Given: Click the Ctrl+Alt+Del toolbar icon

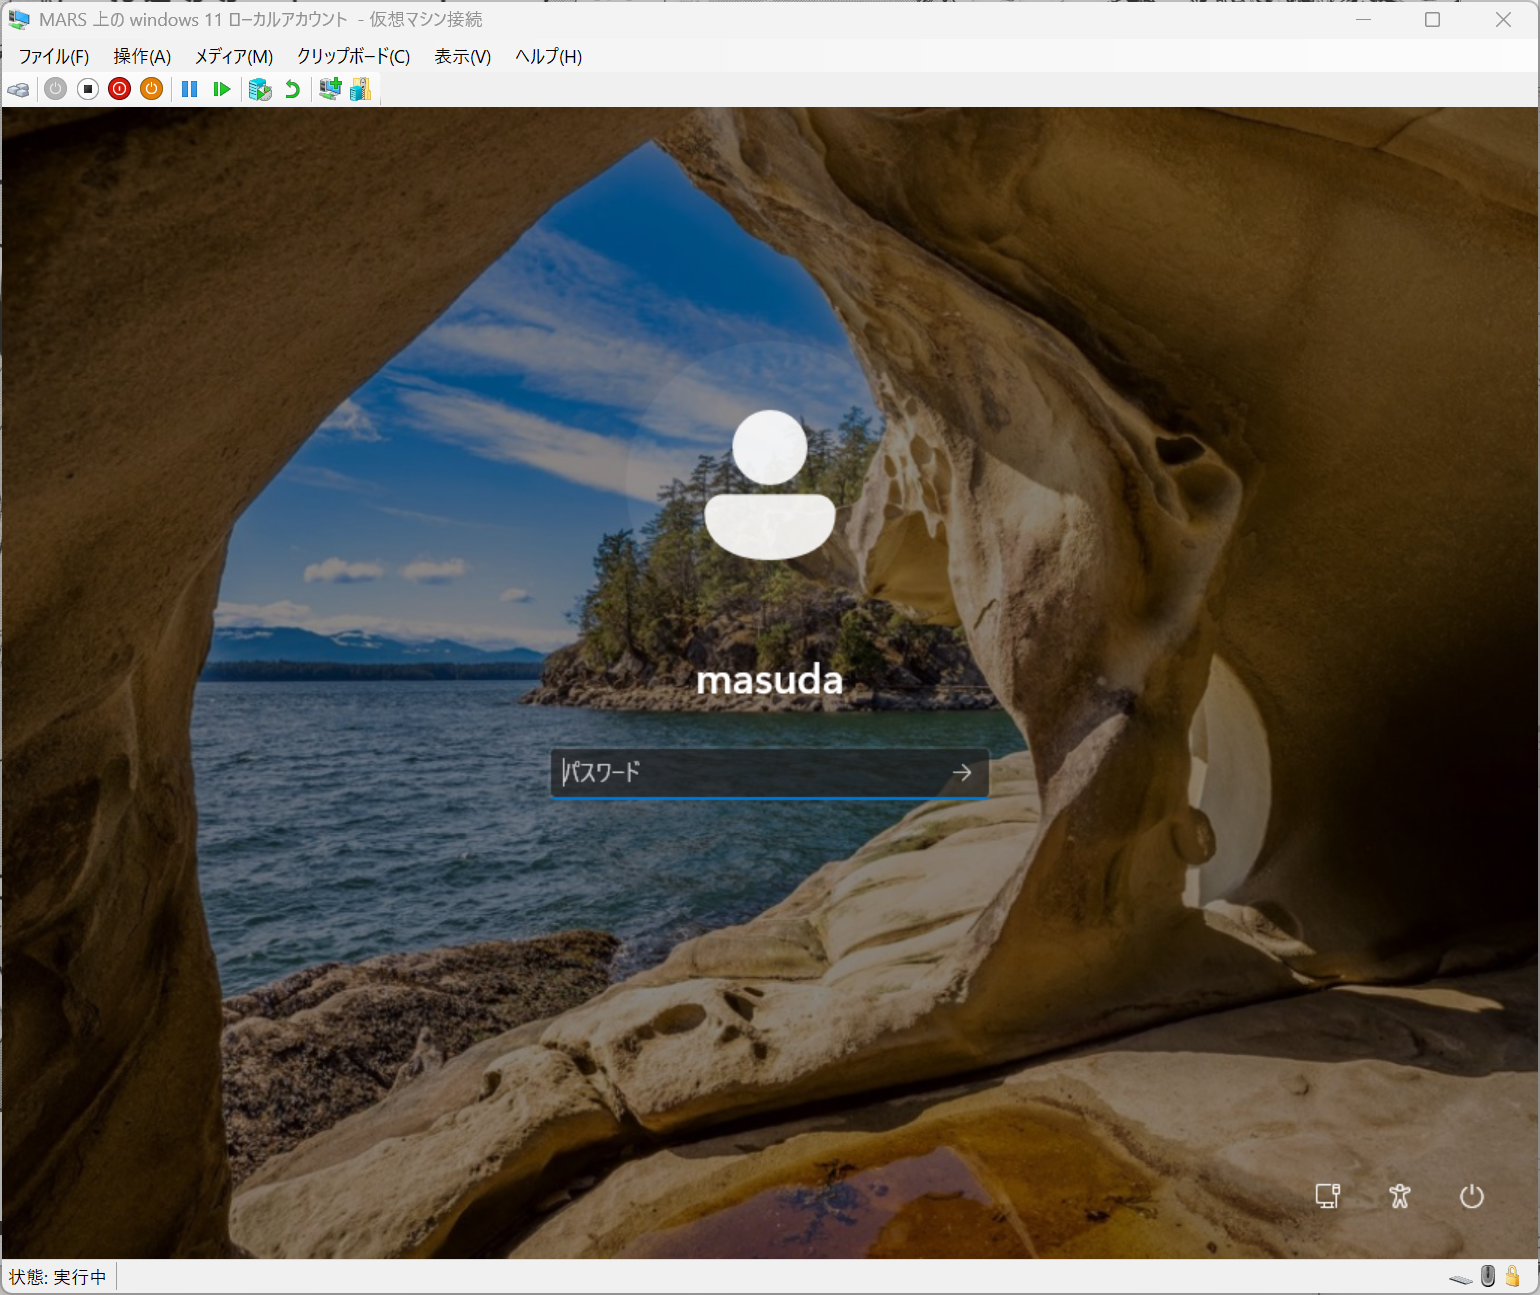Looking at the screenshot, I should 18,90.
